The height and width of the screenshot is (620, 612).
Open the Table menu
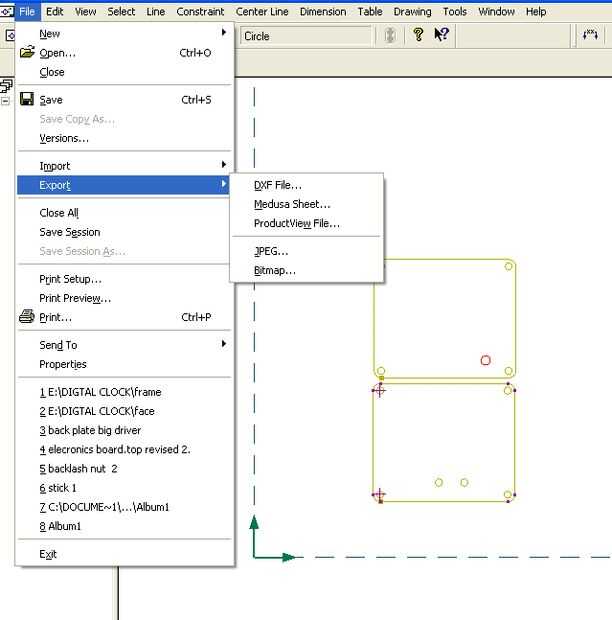point(370,12)
